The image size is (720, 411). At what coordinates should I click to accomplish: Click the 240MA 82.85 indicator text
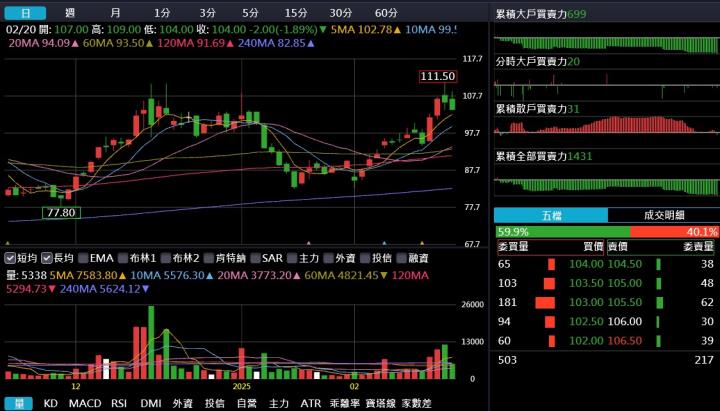click(x=276, y=43)
